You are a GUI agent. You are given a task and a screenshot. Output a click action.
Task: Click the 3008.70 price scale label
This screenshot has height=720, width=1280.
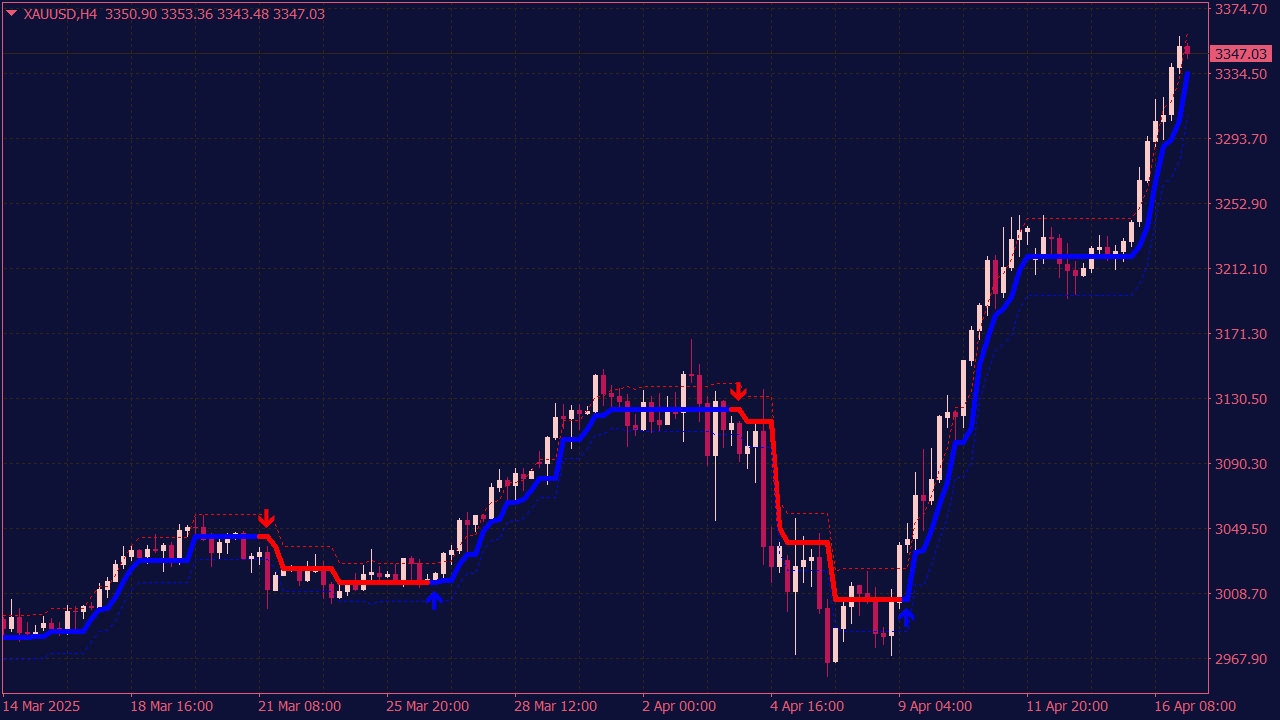1241,594
